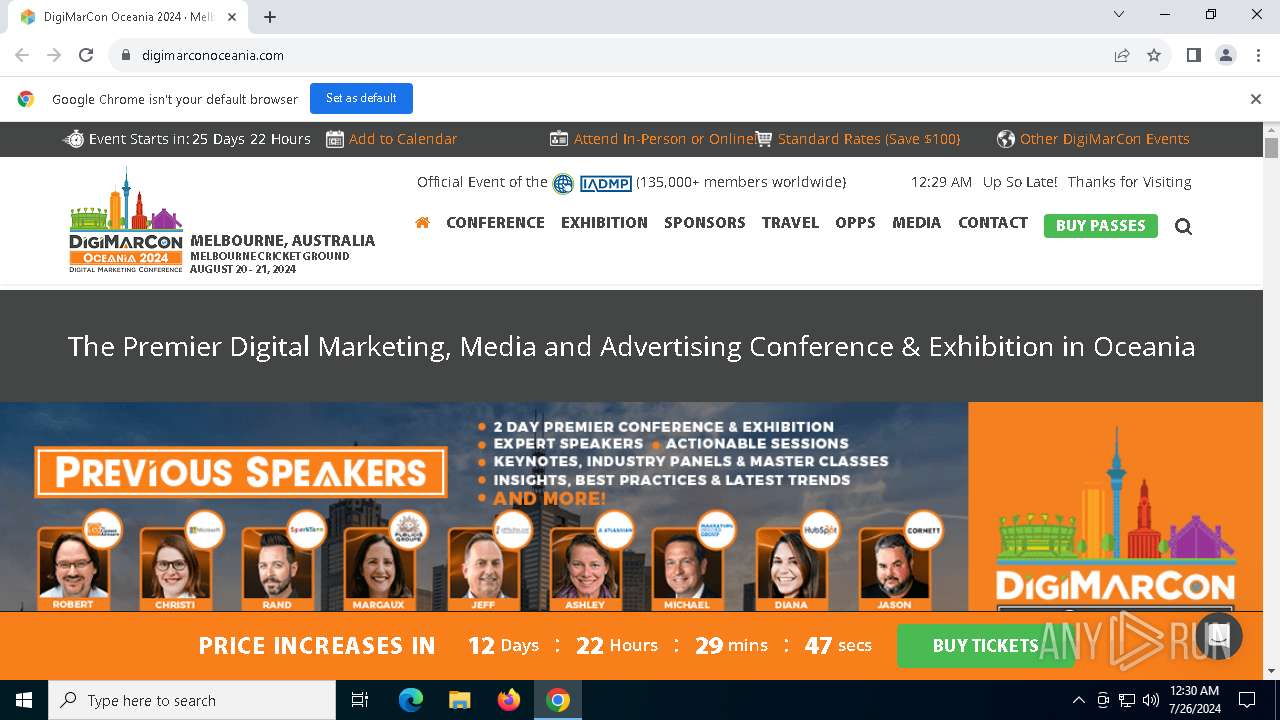Open the notification center icon
Viewport: 1280px width, 720px height.
click(1247, 700)
